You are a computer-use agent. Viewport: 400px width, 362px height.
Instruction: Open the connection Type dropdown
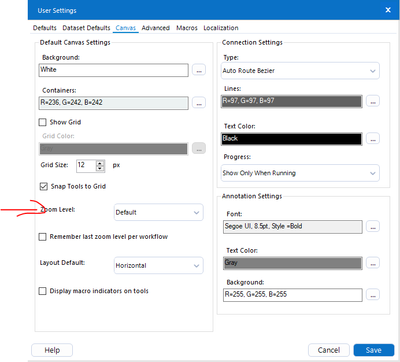point(300,71)
